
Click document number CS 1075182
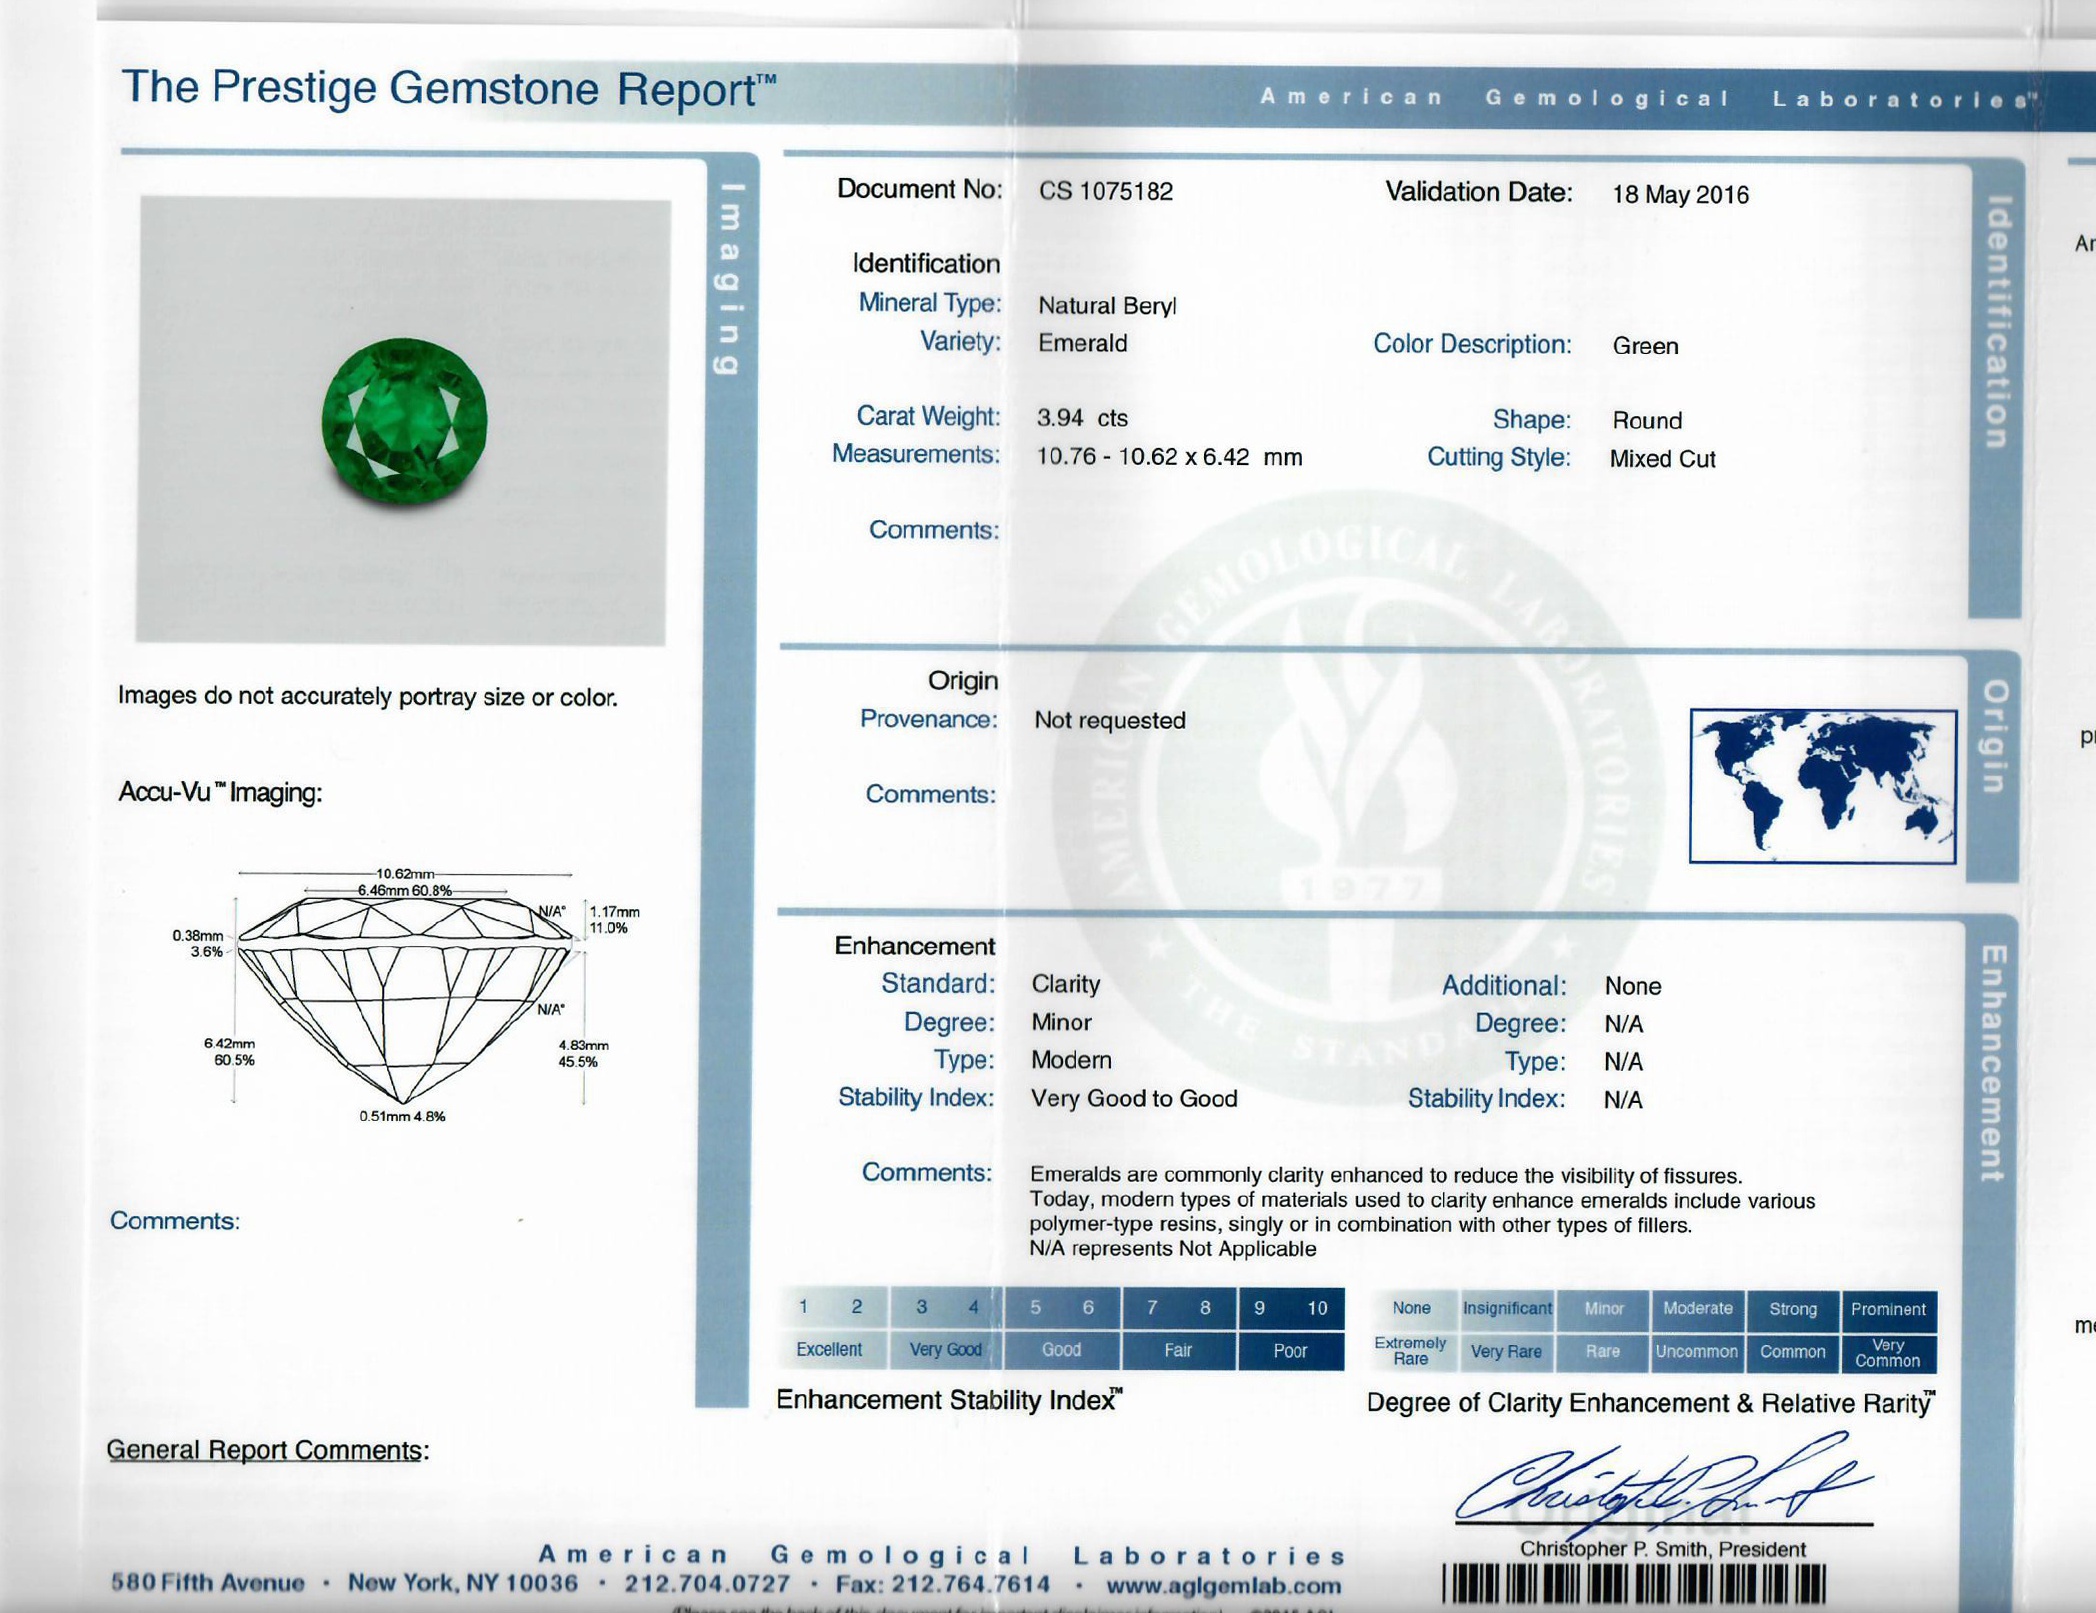click(x=1105, y=191)
